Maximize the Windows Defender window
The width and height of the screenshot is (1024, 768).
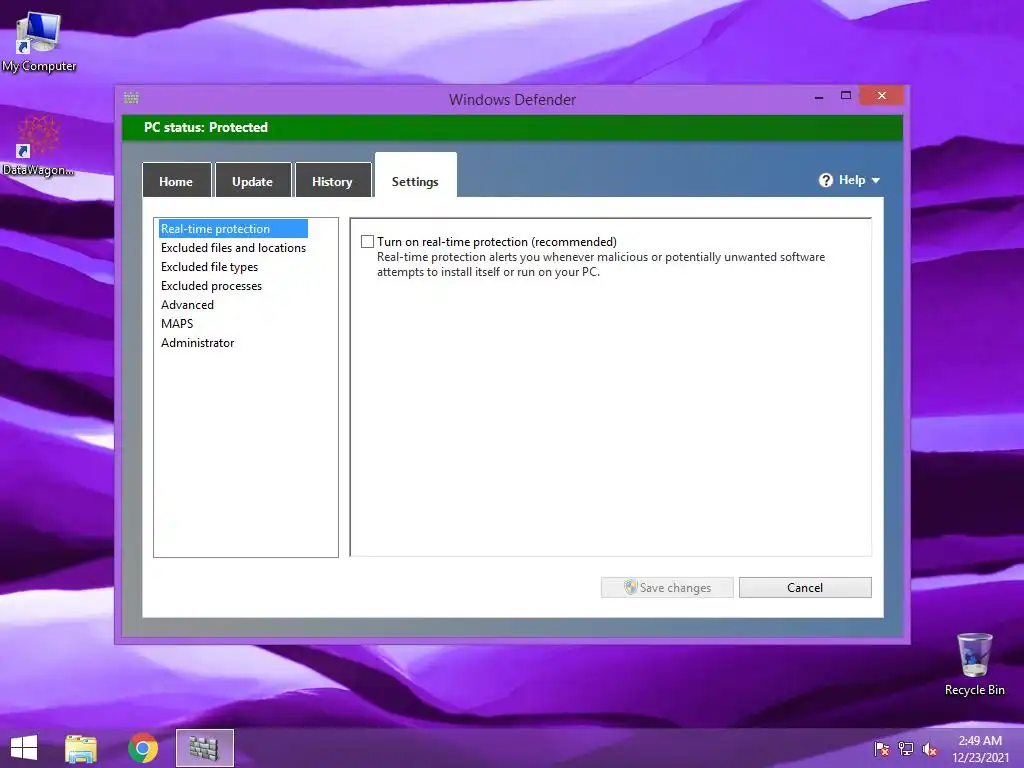[x=846, y=96]
